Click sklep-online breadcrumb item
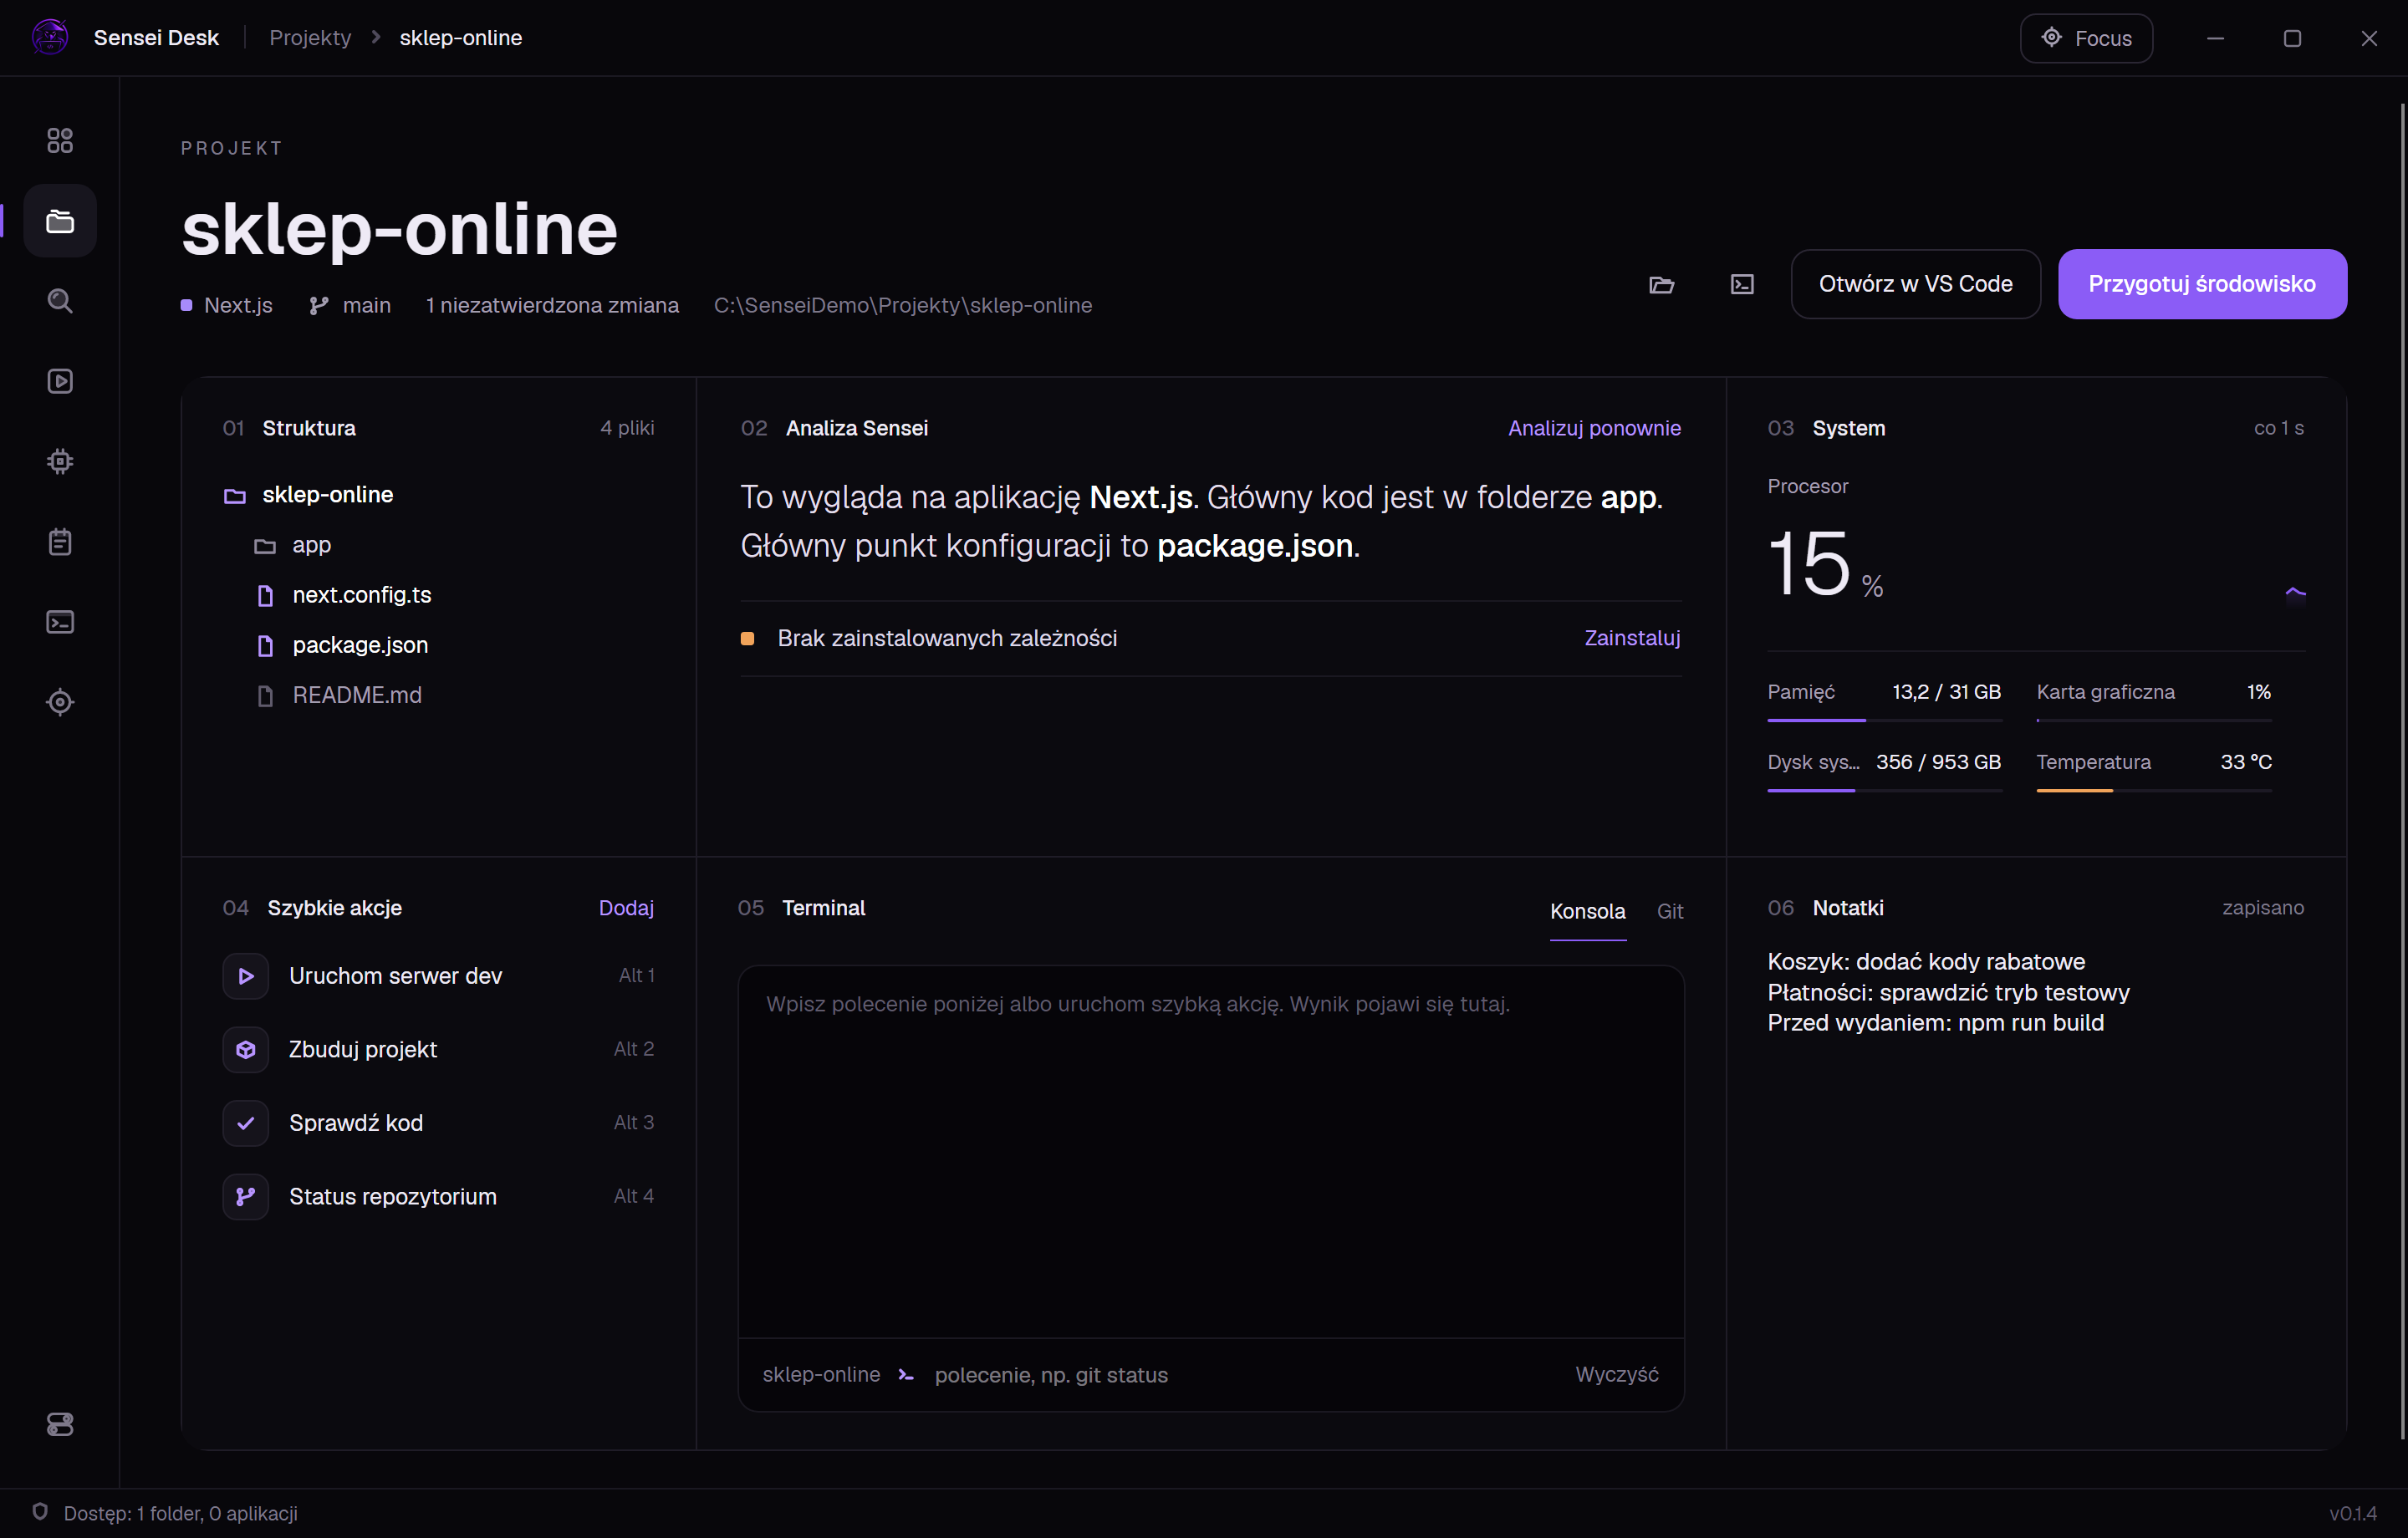The width and height of the screenshot is (2408, 1538). (x=461, y=38)
